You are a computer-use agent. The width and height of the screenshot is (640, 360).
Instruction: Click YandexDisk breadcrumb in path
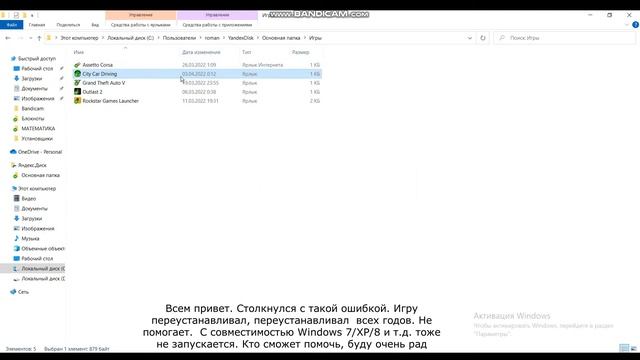(x=240, y=38)
